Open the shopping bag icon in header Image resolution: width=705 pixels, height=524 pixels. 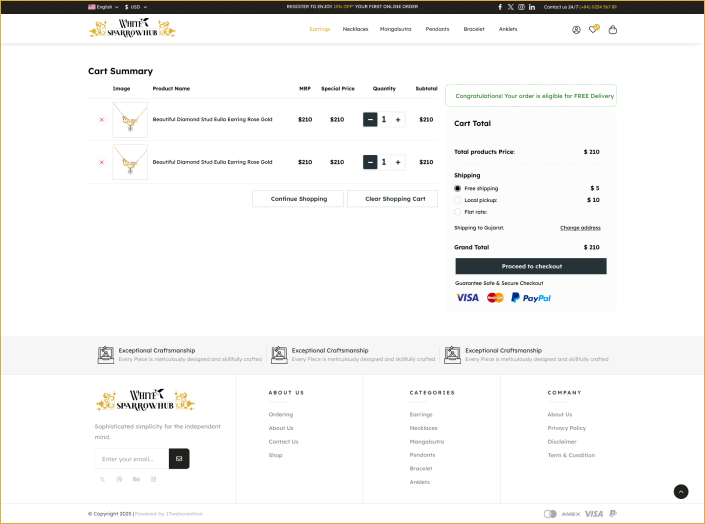tap(613, 30)
